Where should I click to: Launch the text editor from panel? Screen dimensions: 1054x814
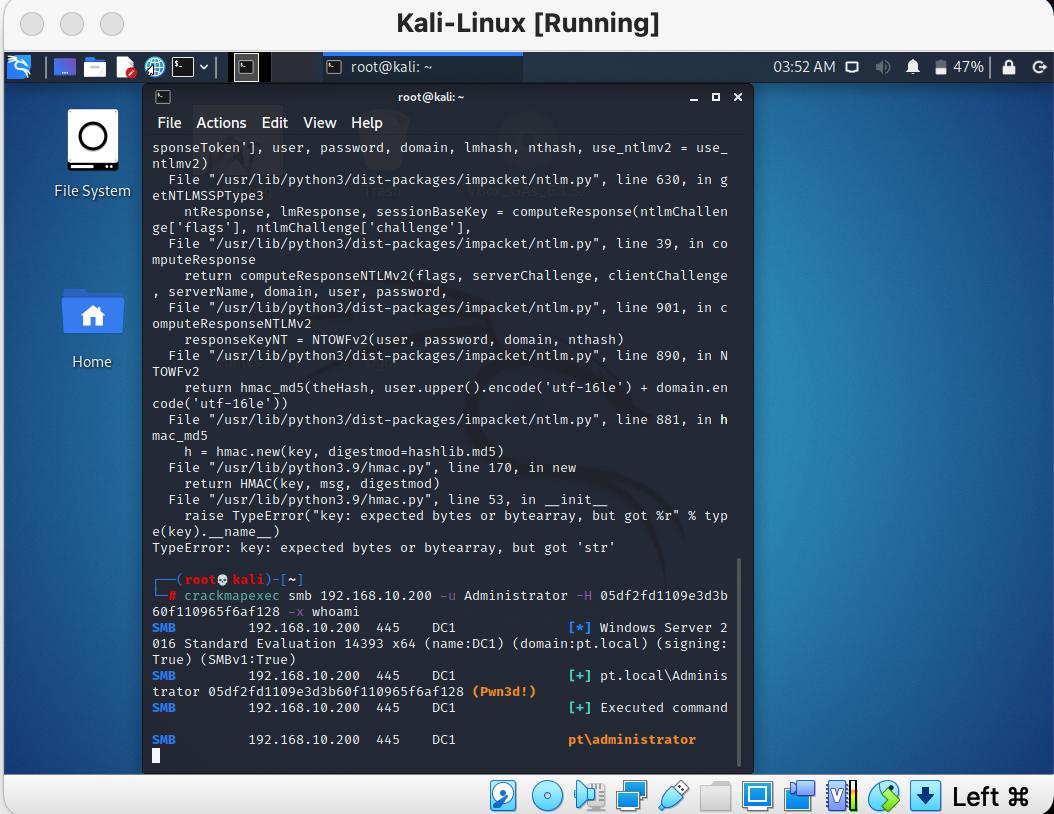(x=126, y=67)
